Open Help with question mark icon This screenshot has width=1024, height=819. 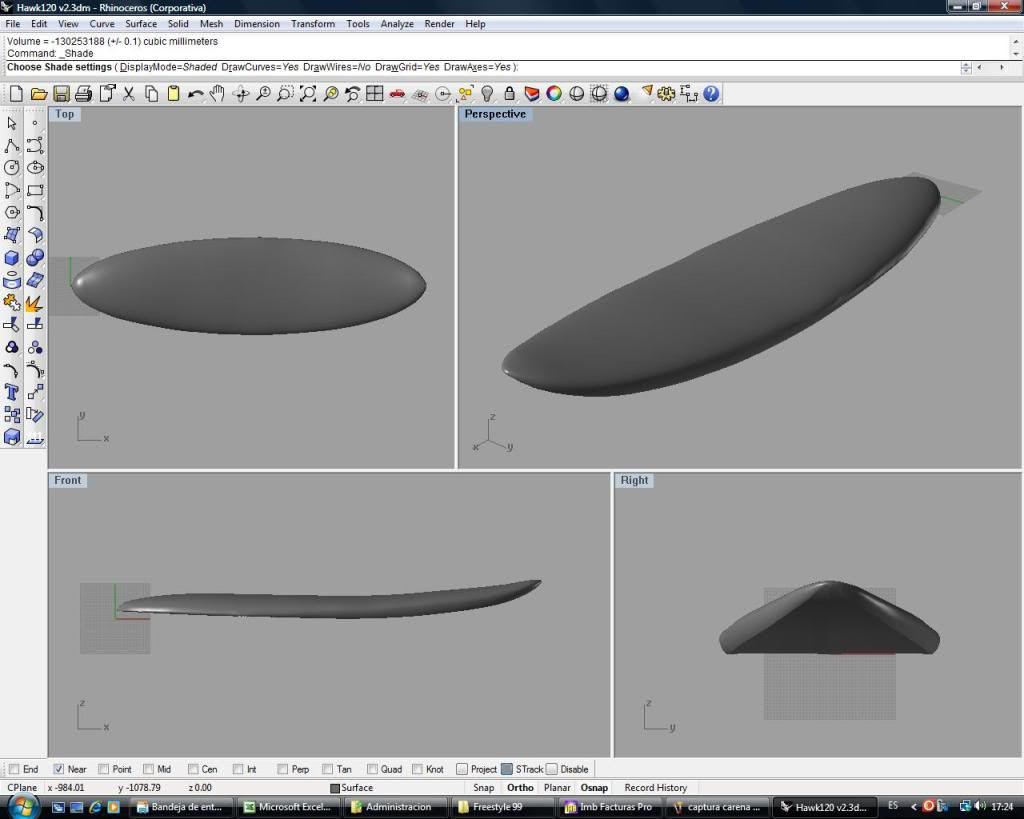[x=711, y=94]
